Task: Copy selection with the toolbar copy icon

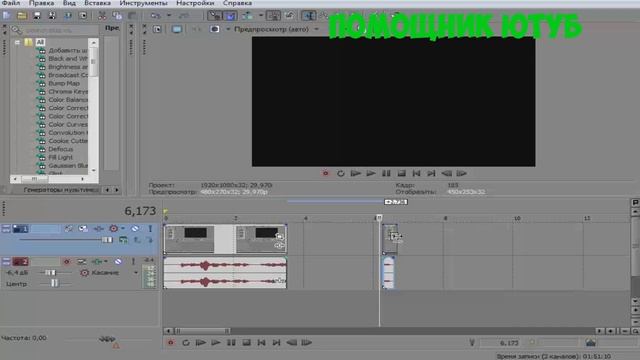Action: 117,16
